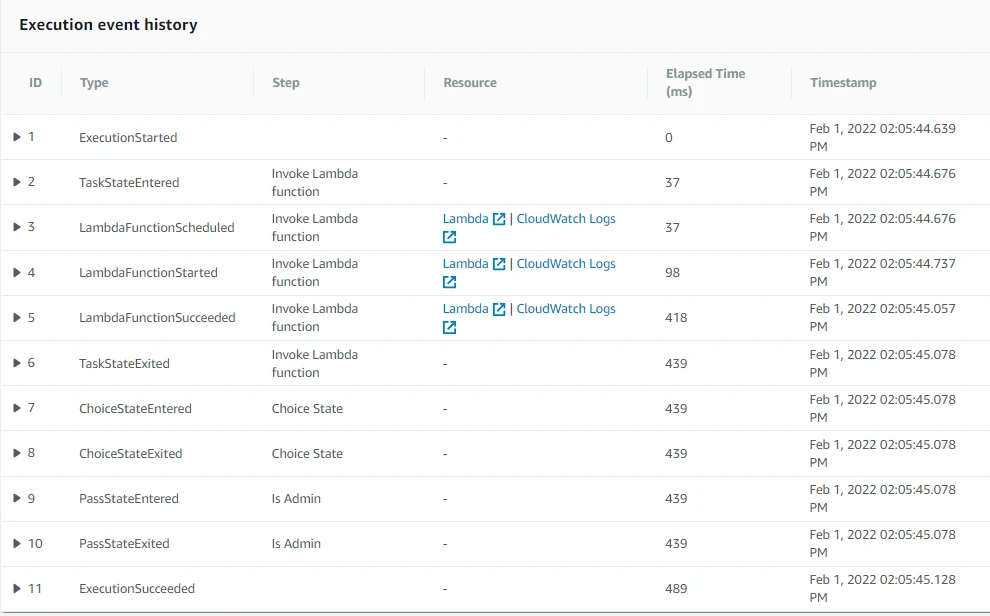990x616 pixels.
Task: Click the Elapsed Time (ms) column header
Action: point(705,83)
